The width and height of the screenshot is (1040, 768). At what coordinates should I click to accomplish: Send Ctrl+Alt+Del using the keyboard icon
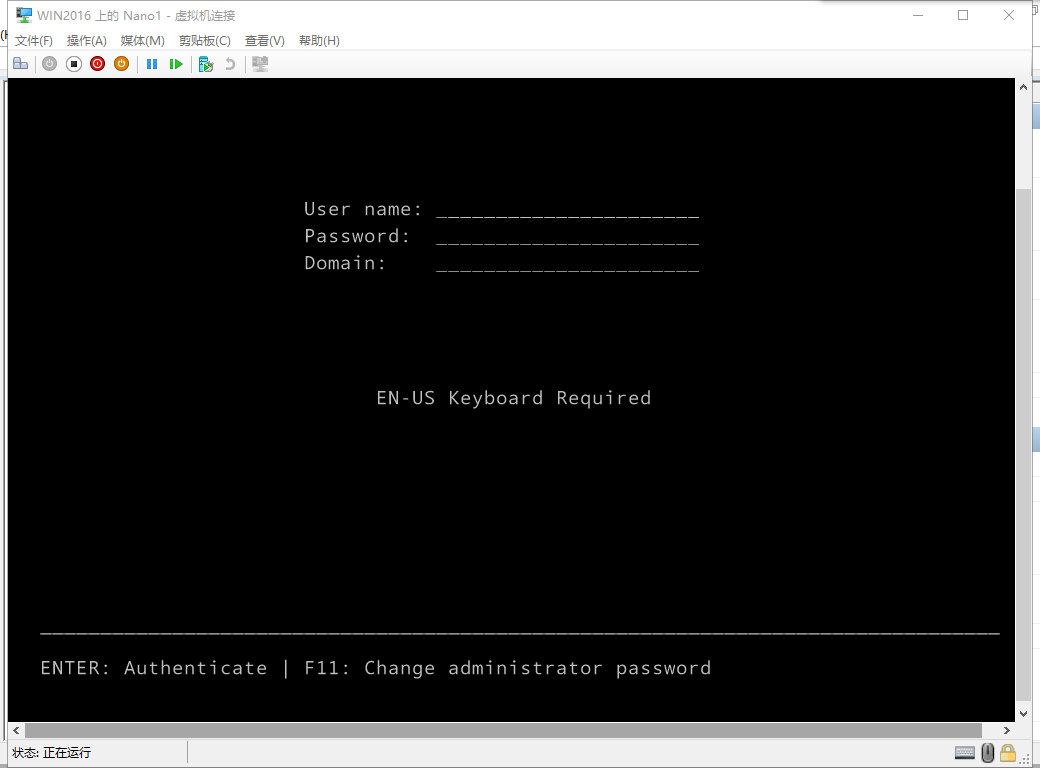coord(21,64)
